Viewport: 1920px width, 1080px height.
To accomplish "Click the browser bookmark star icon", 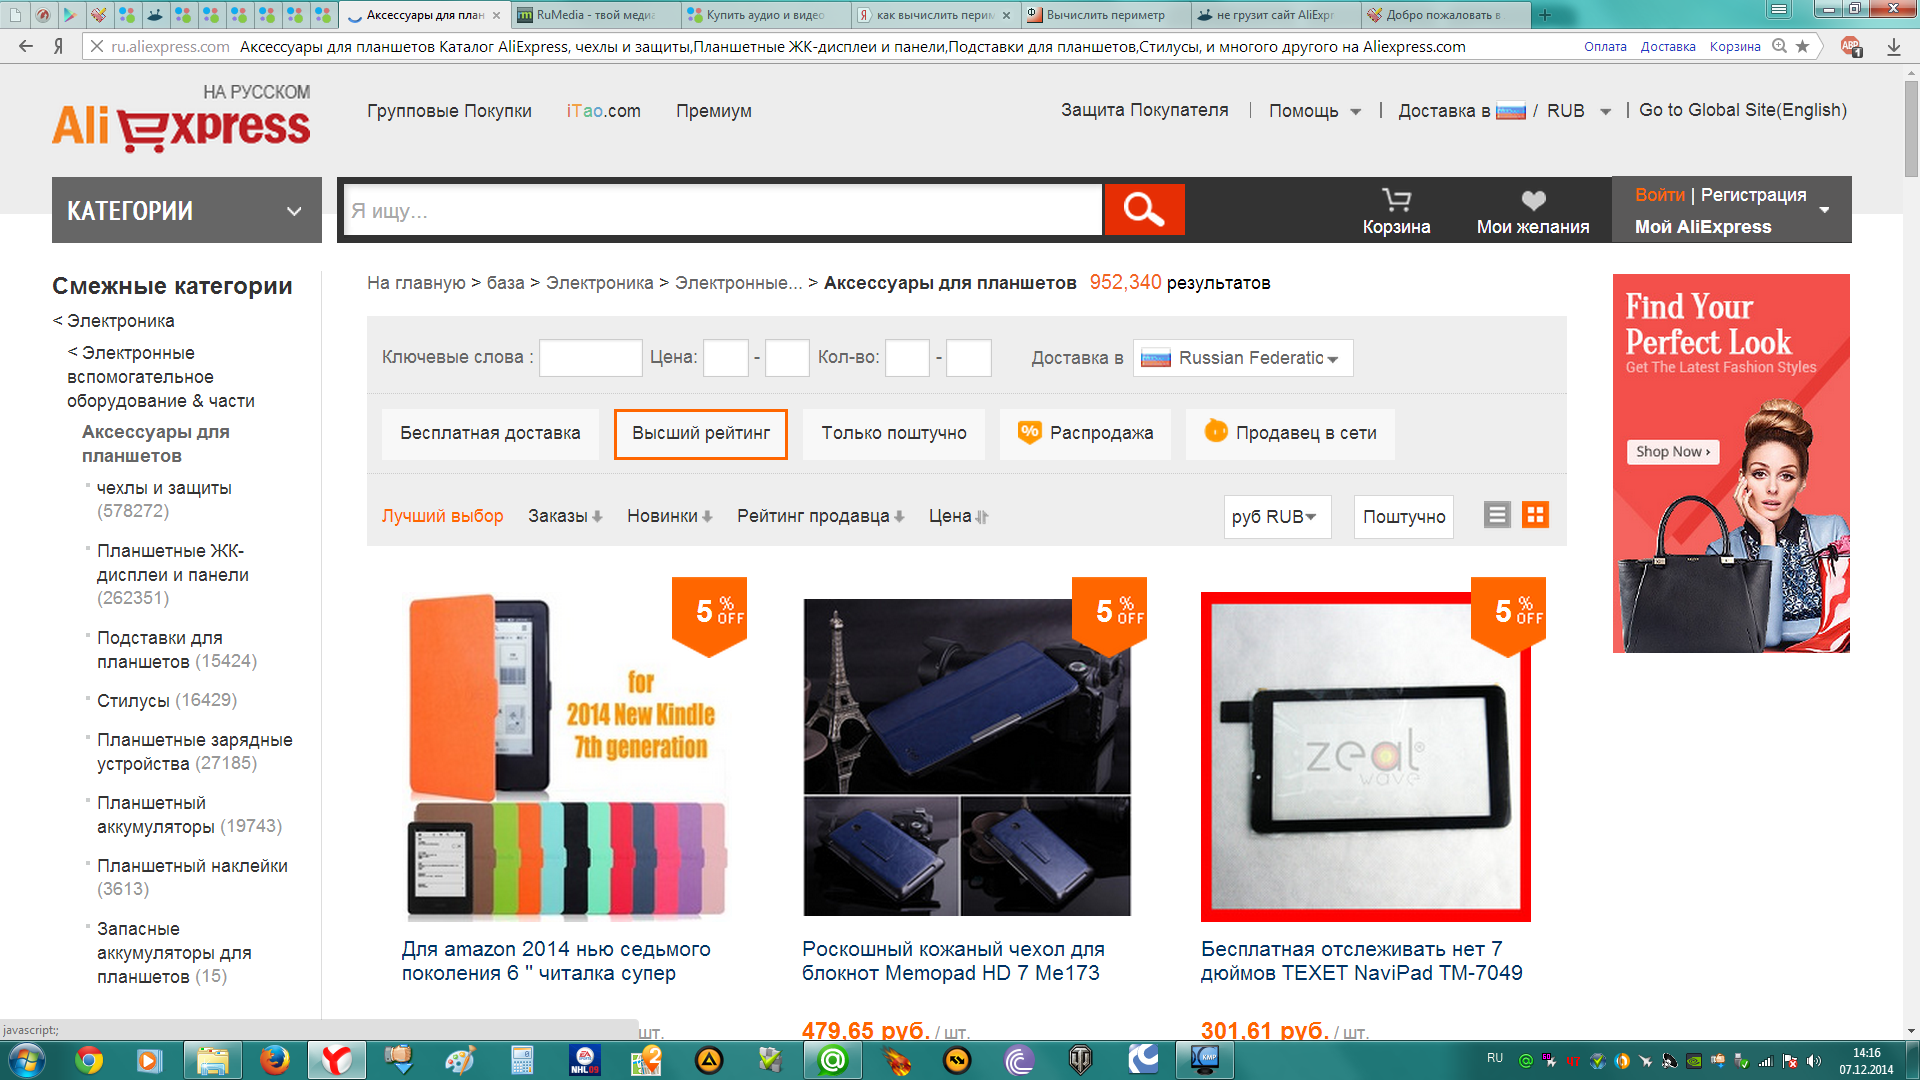I will 1802,46.
